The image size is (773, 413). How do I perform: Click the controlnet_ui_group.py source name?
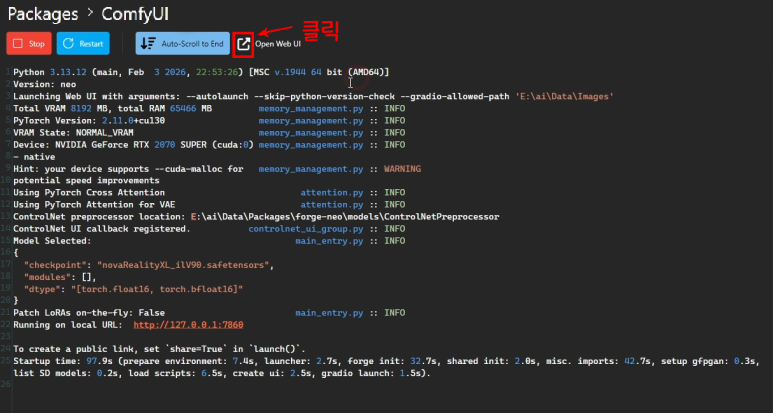click(306, 229)
